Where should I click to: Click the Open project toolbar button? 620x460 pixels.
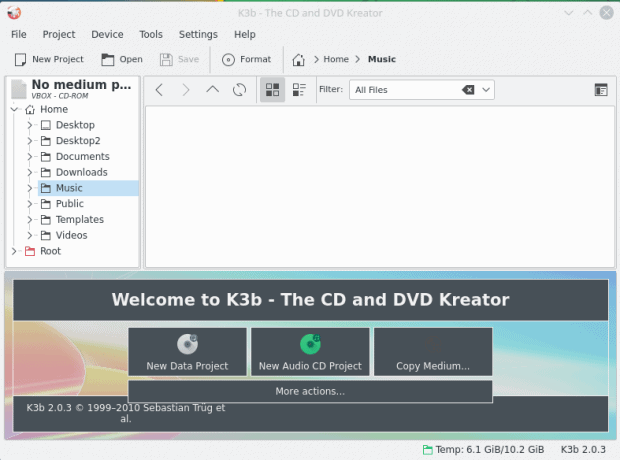(121, 59)
